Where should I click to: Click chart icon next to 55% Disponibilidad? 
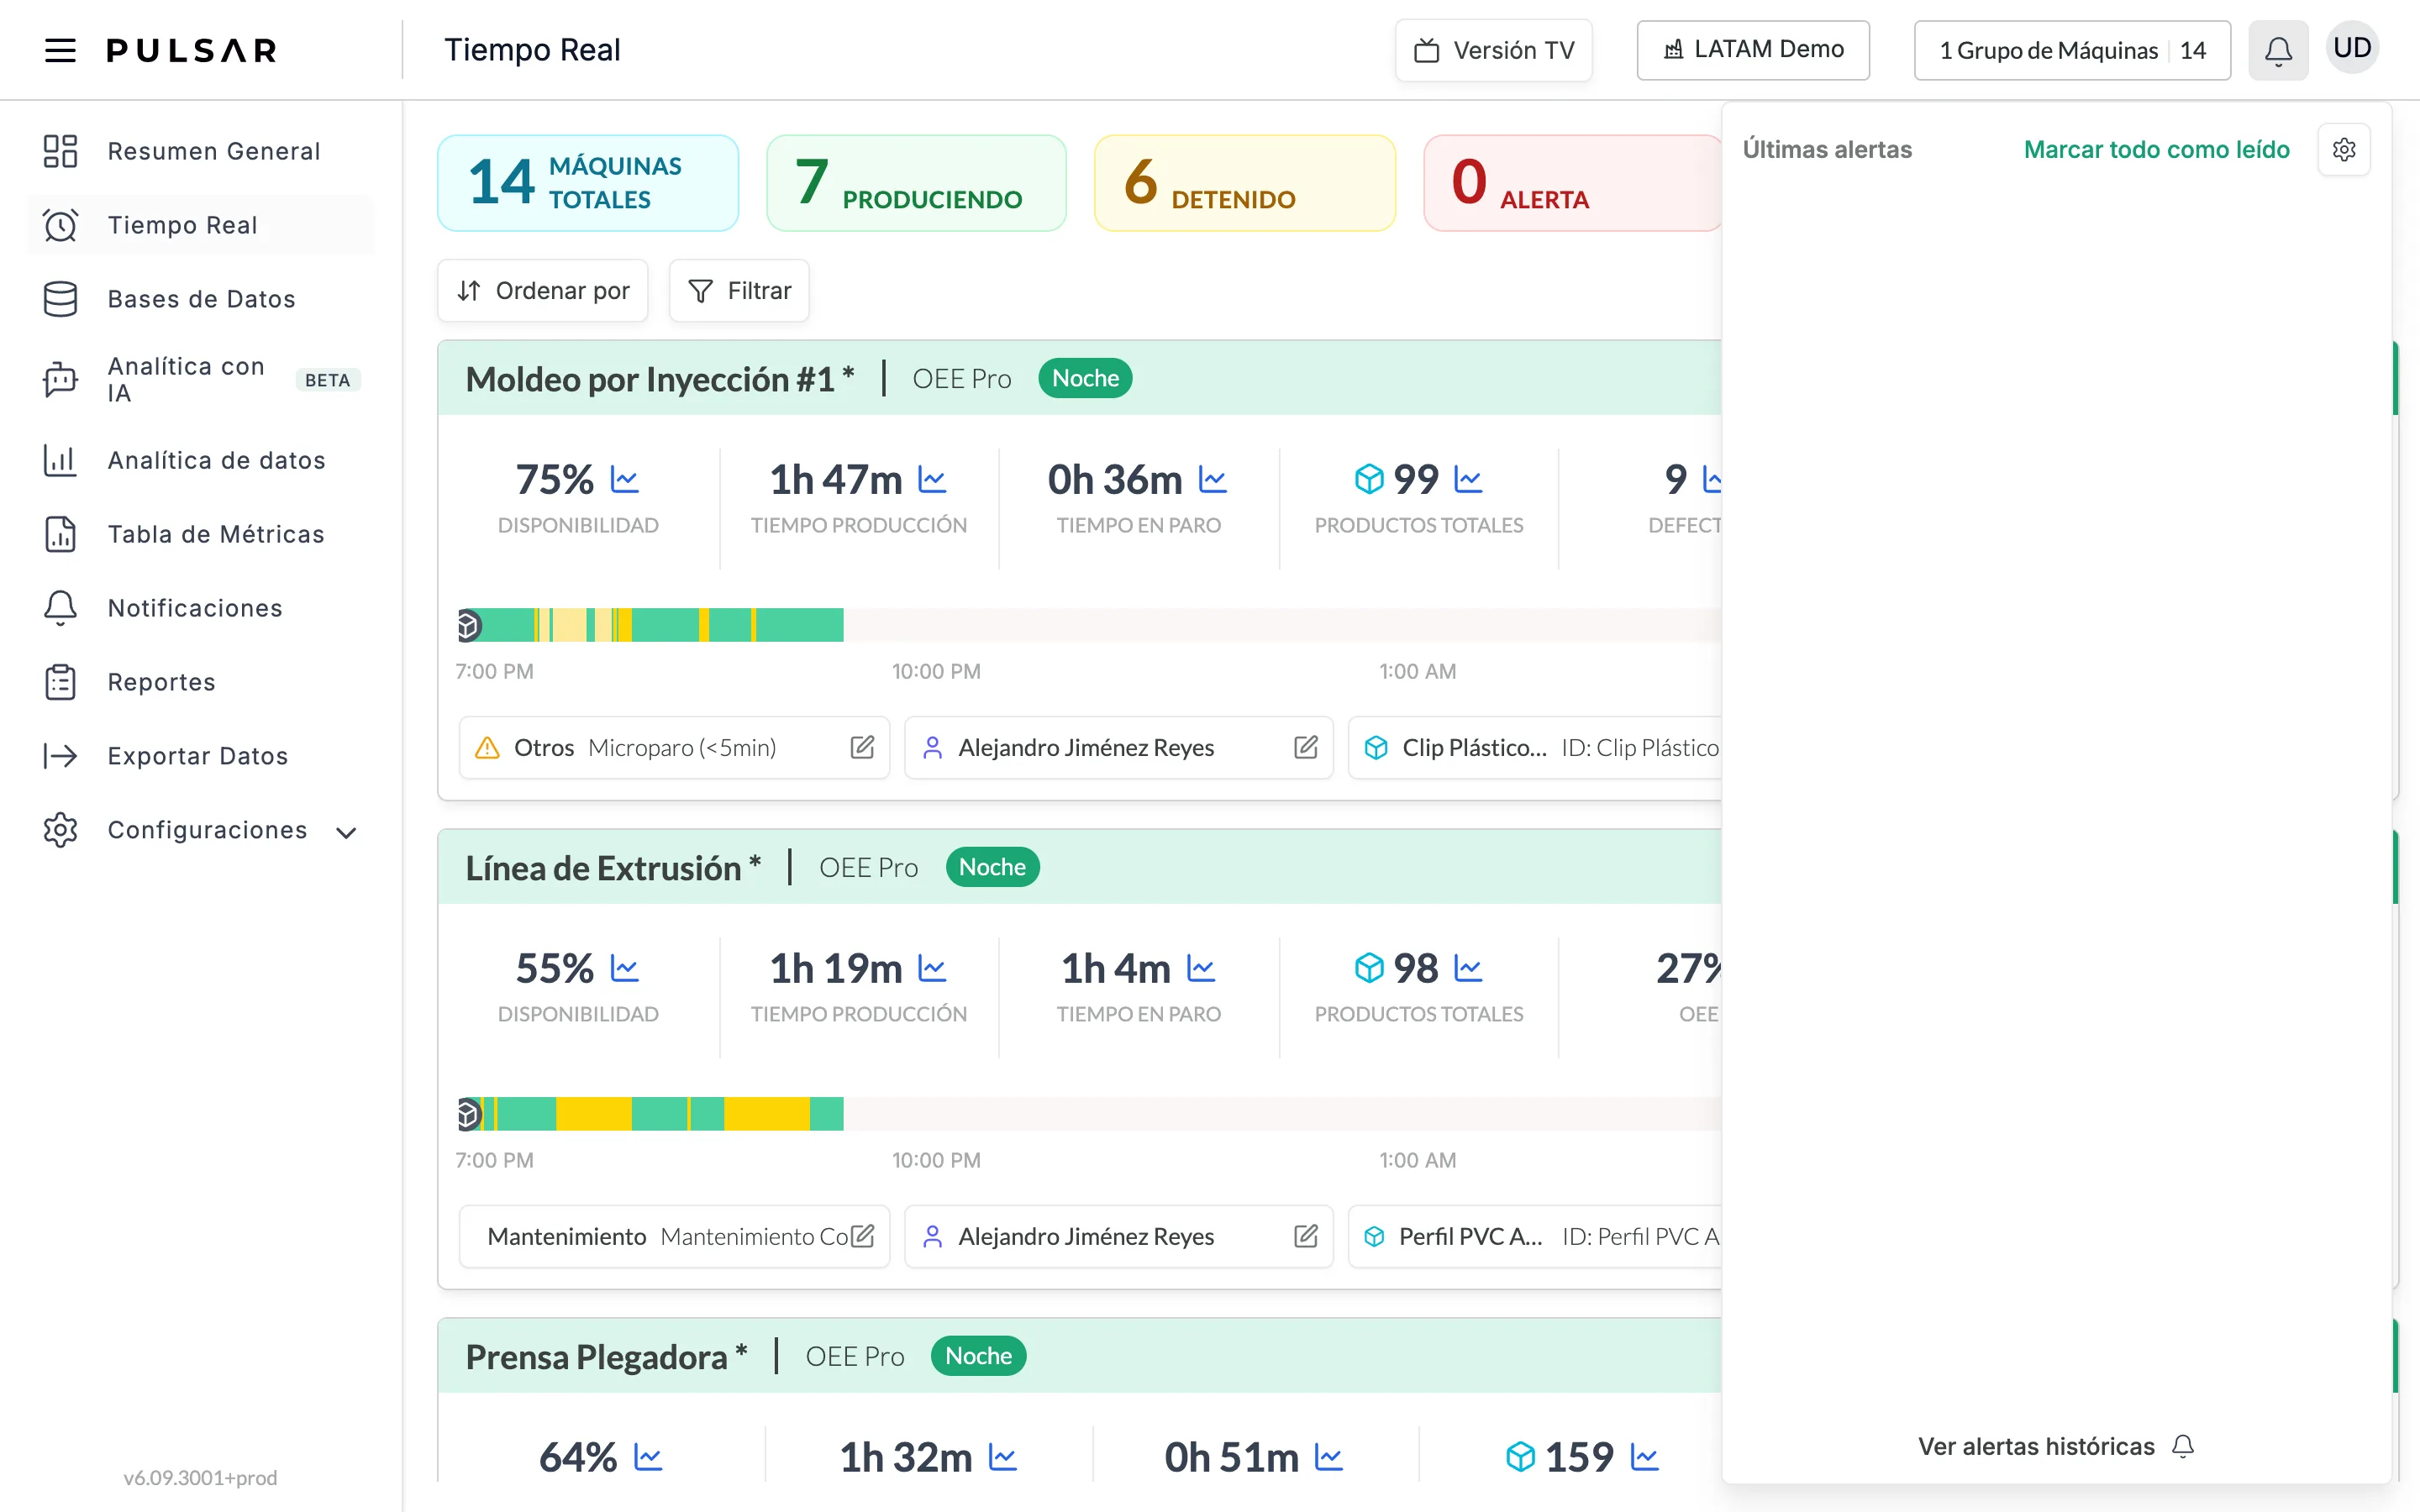625,969
